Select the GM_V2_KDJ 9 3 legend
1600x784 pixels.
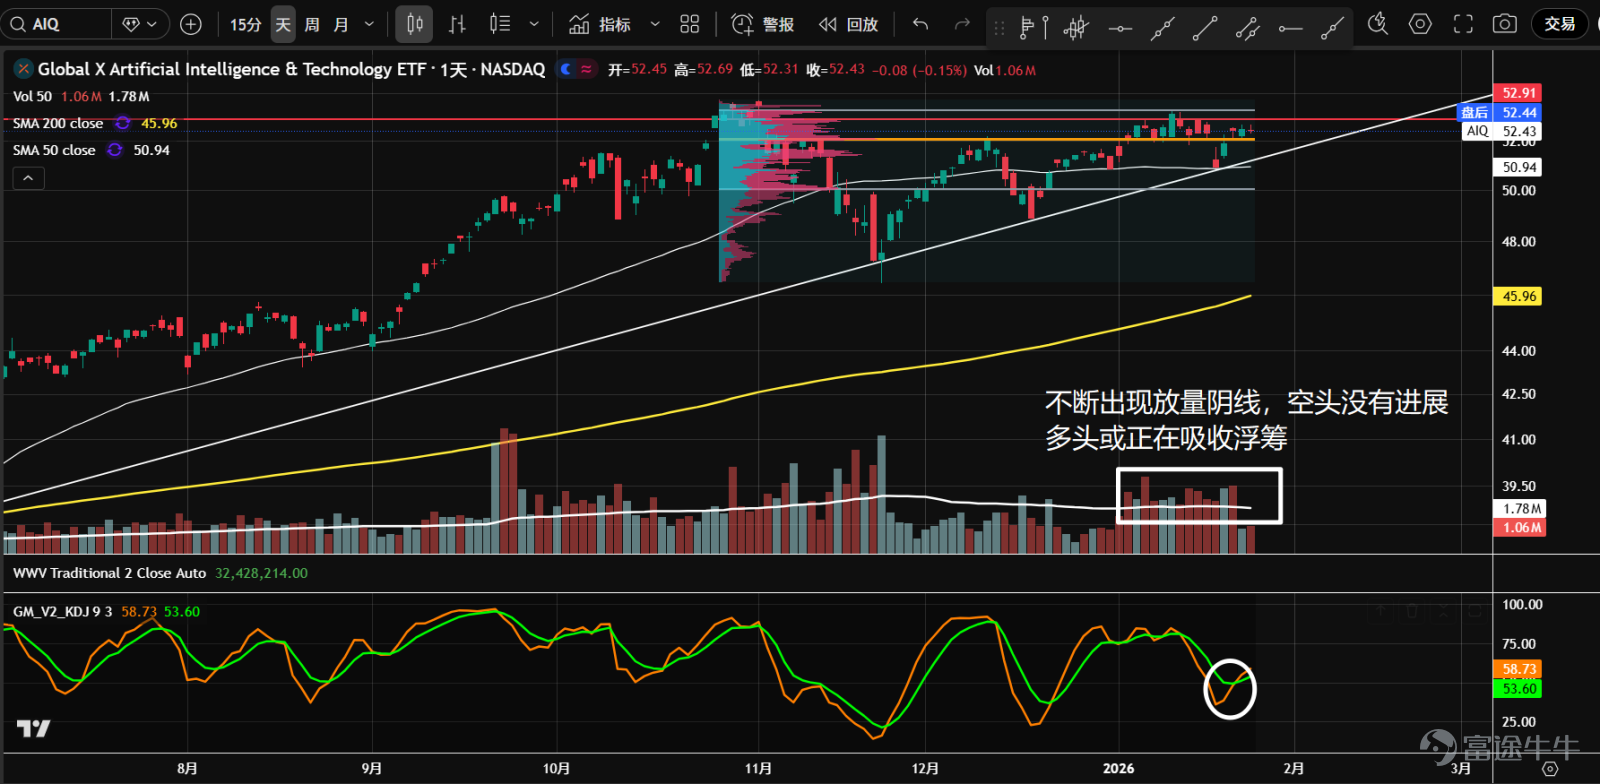63,611
